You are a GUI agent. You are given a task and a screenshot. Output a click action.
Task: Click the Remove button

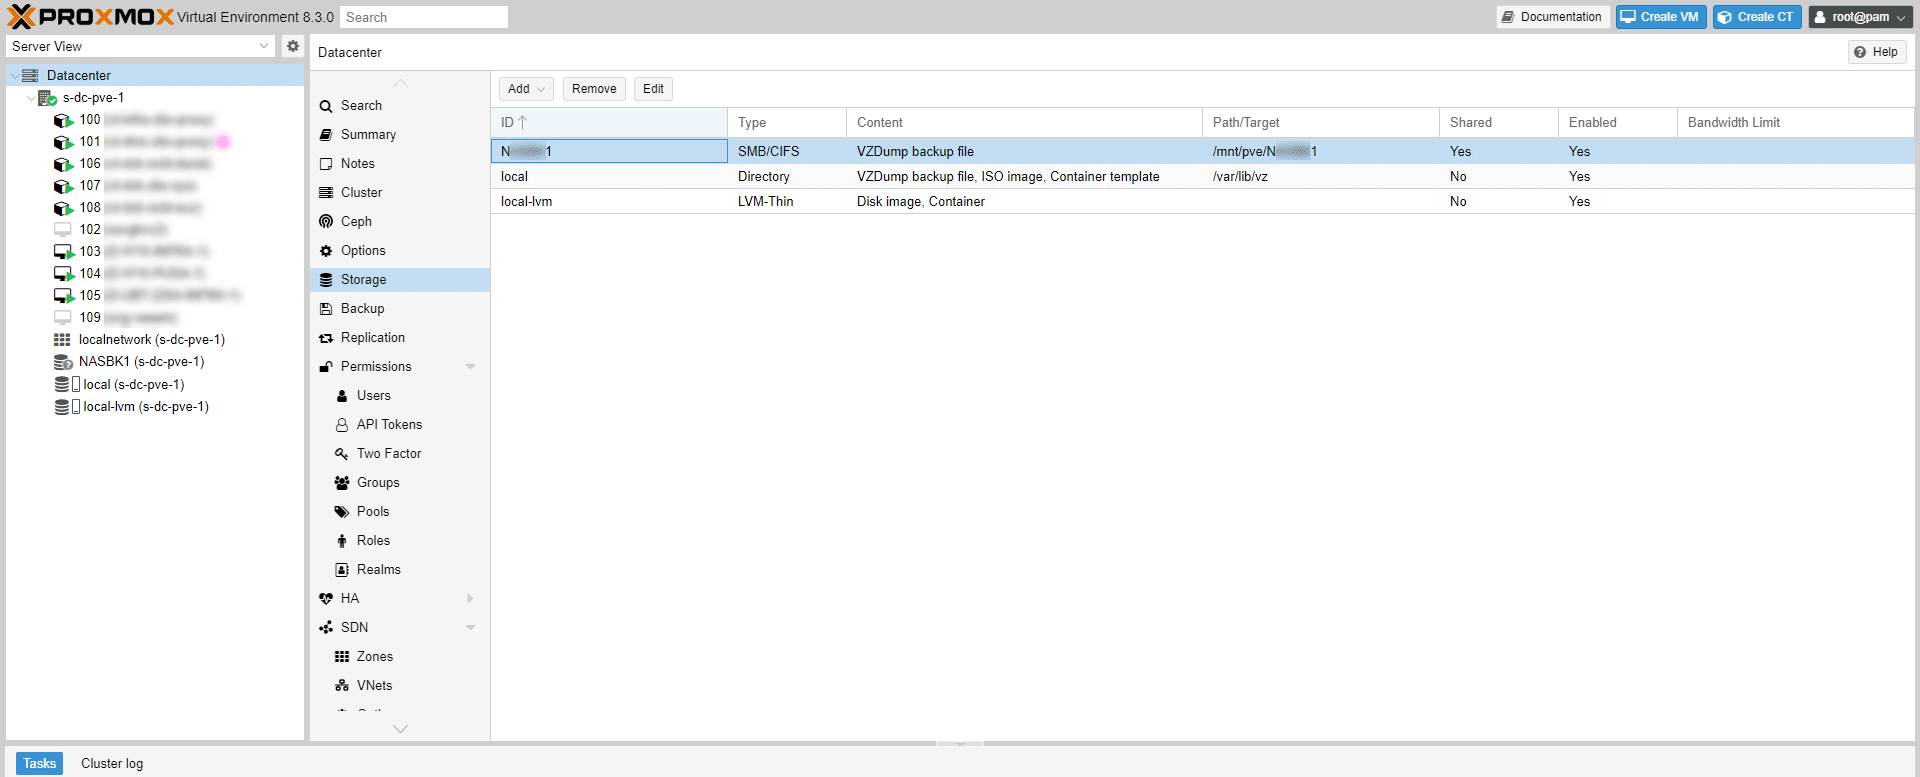[x=594, y=89]
